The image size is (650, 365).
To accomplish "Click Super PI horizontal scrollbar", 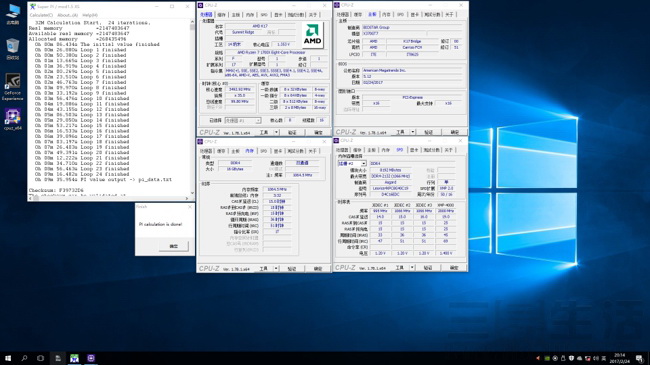I will (x=109, y=198).
